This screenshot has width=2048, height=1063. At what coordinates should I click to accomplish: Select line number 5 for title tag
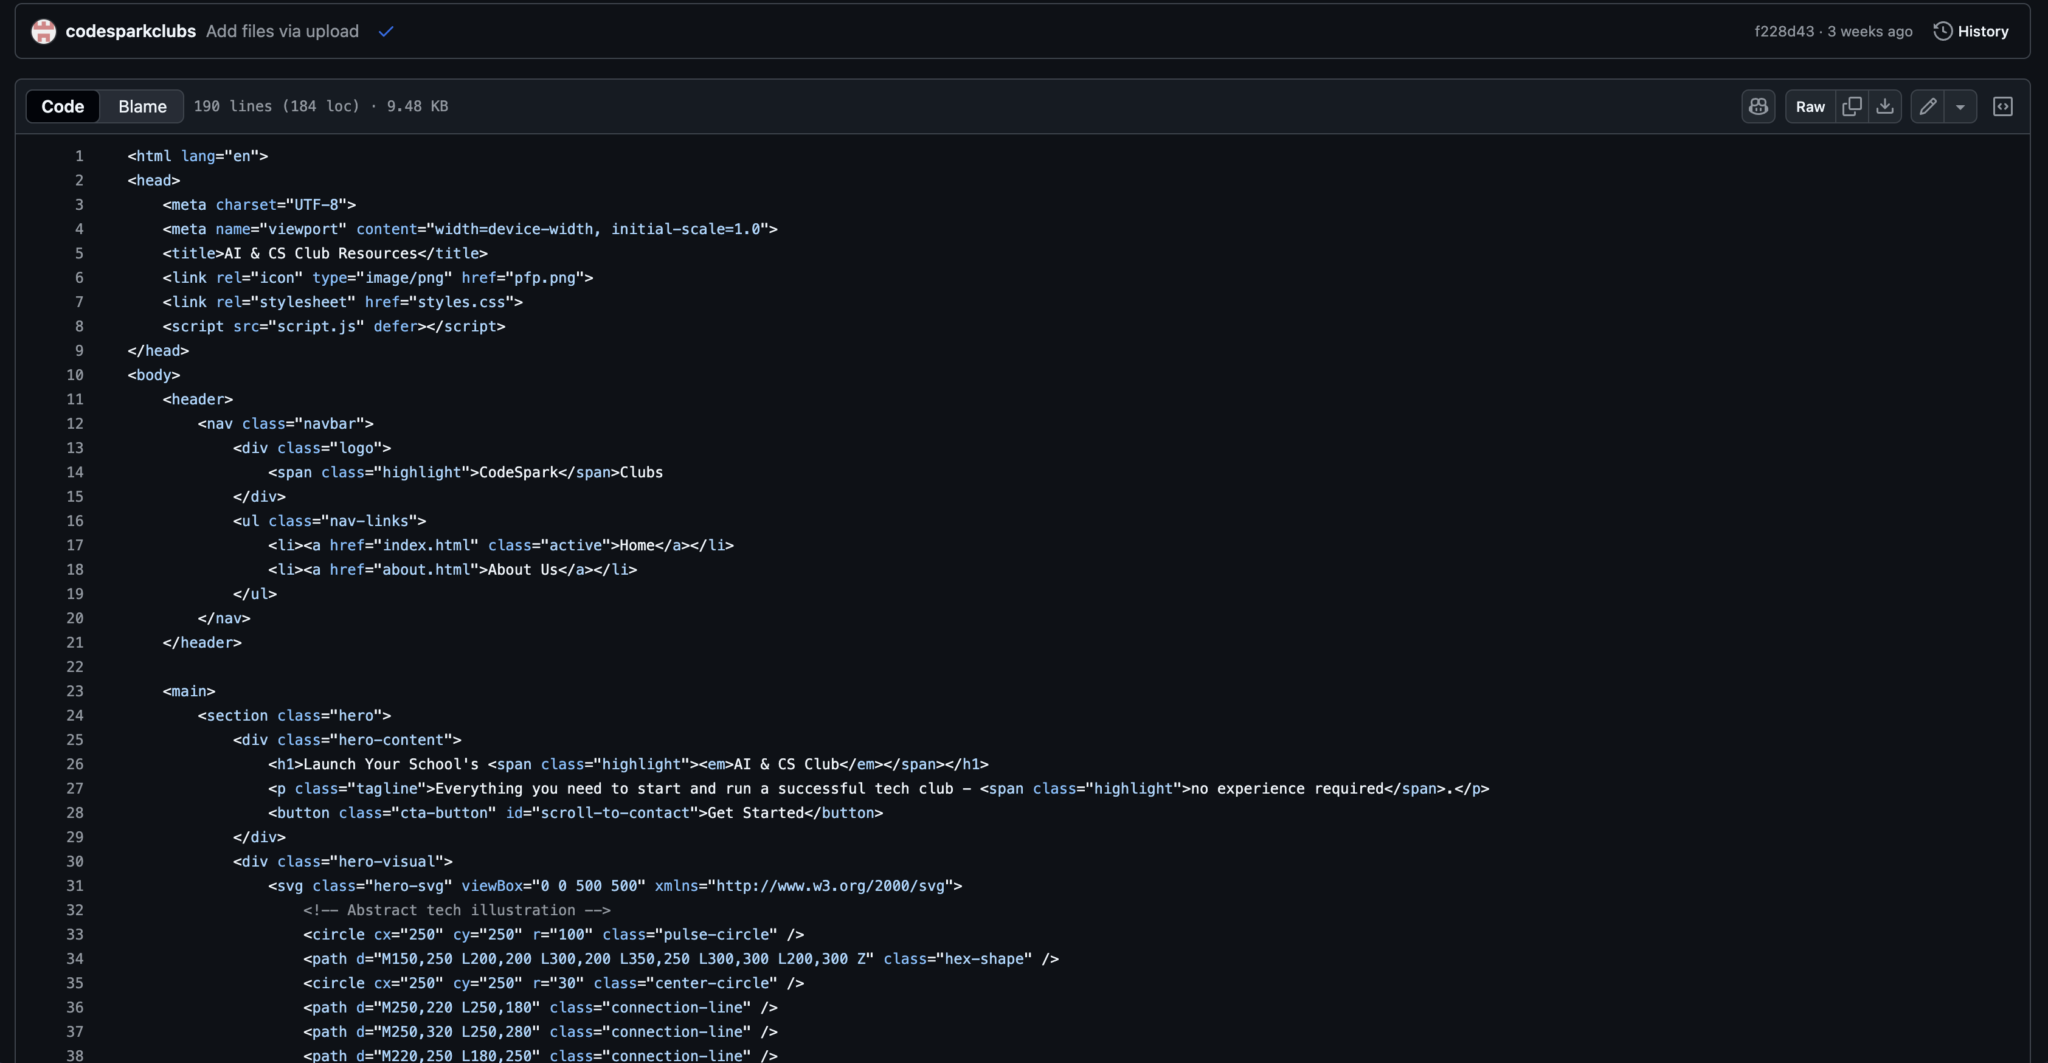click(79, 253)
